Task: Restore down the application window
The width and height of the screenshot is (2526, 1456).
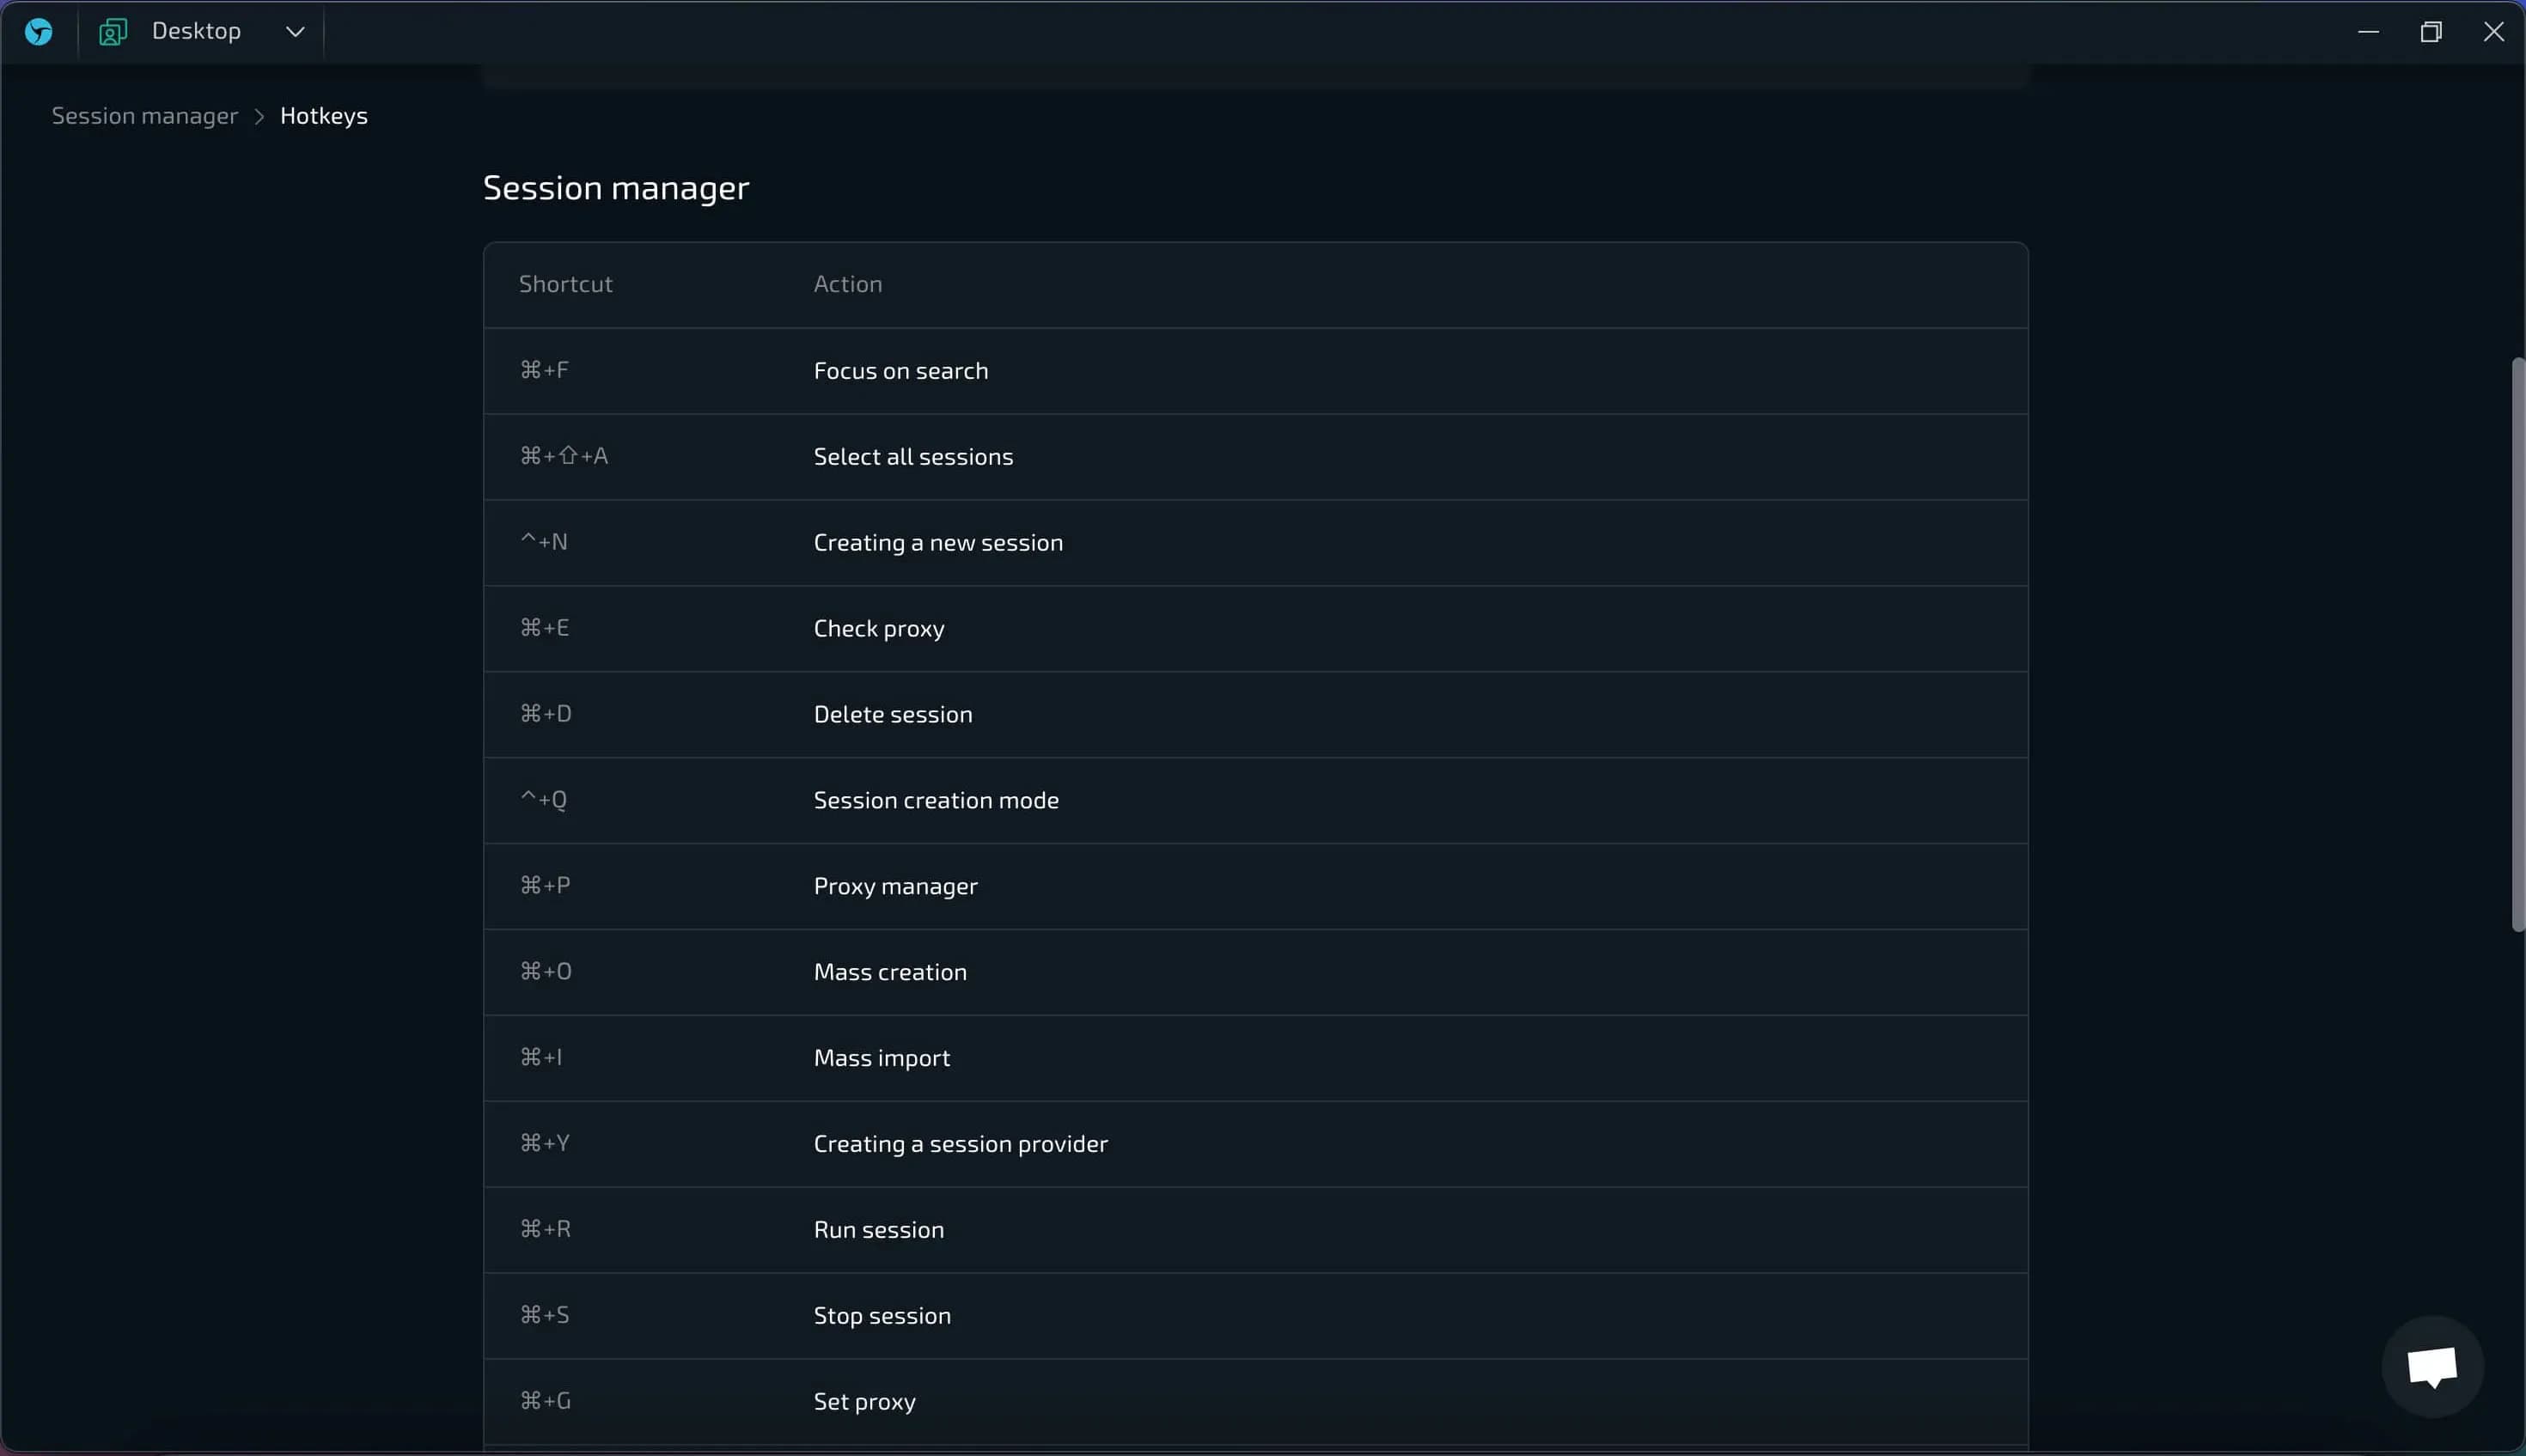Action: click(2431, 32)
